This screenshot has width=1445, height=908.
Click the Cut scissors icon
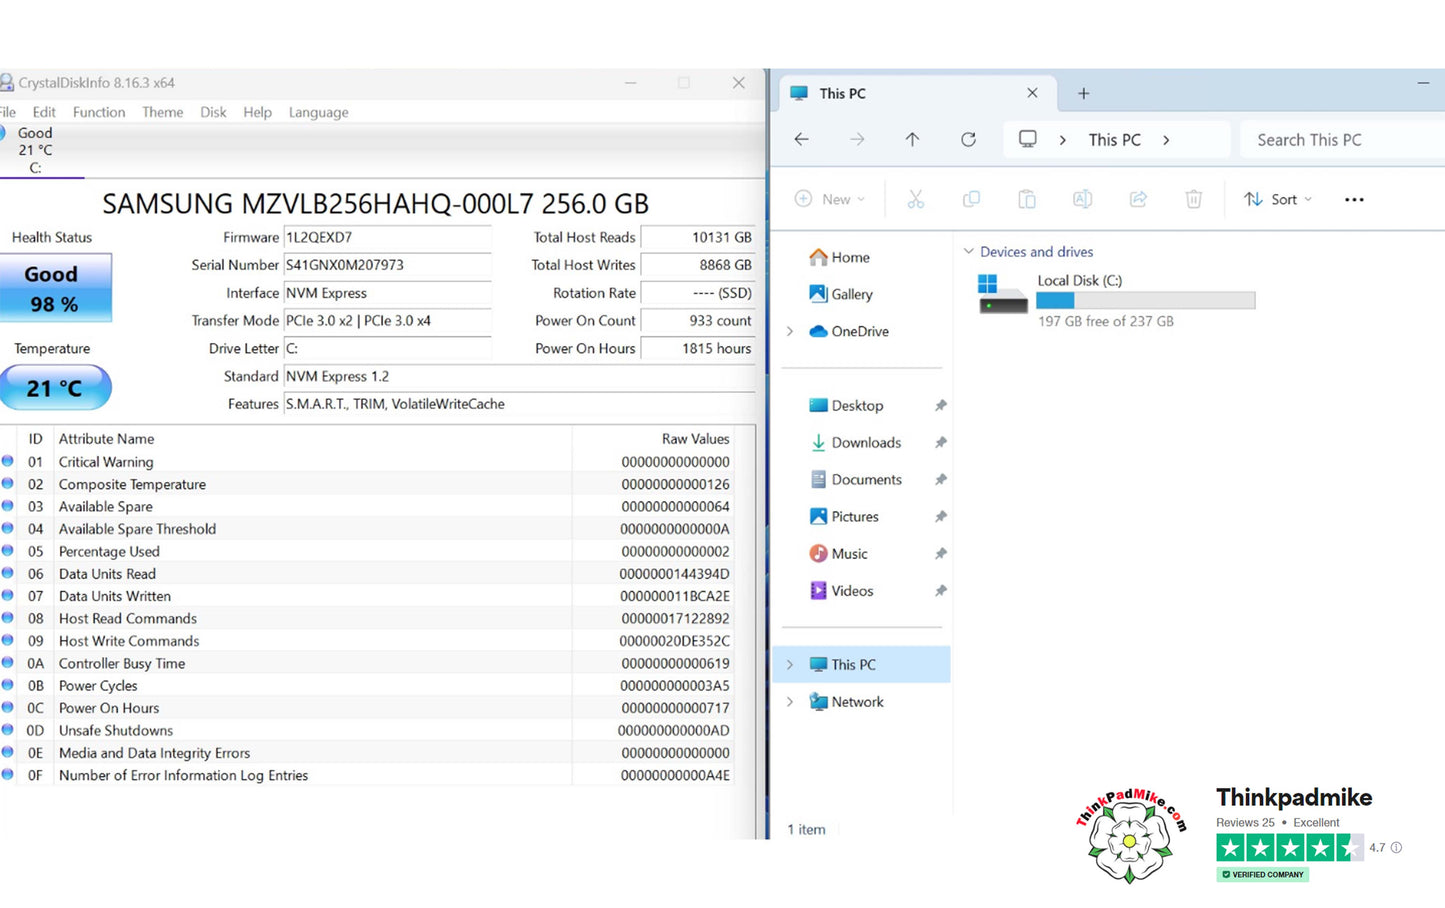point(915,199)
